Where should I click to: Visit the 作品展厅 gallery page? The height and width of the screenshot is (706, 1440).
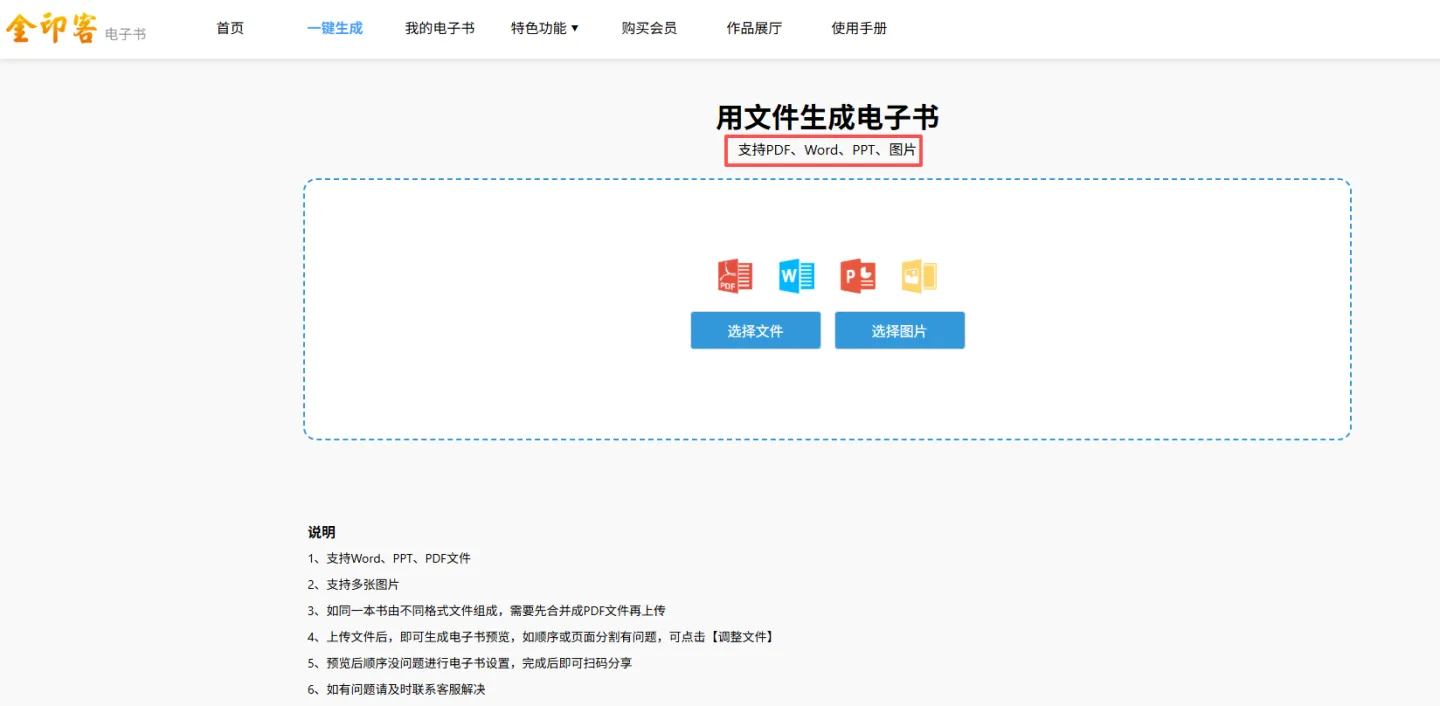[754, 28]
